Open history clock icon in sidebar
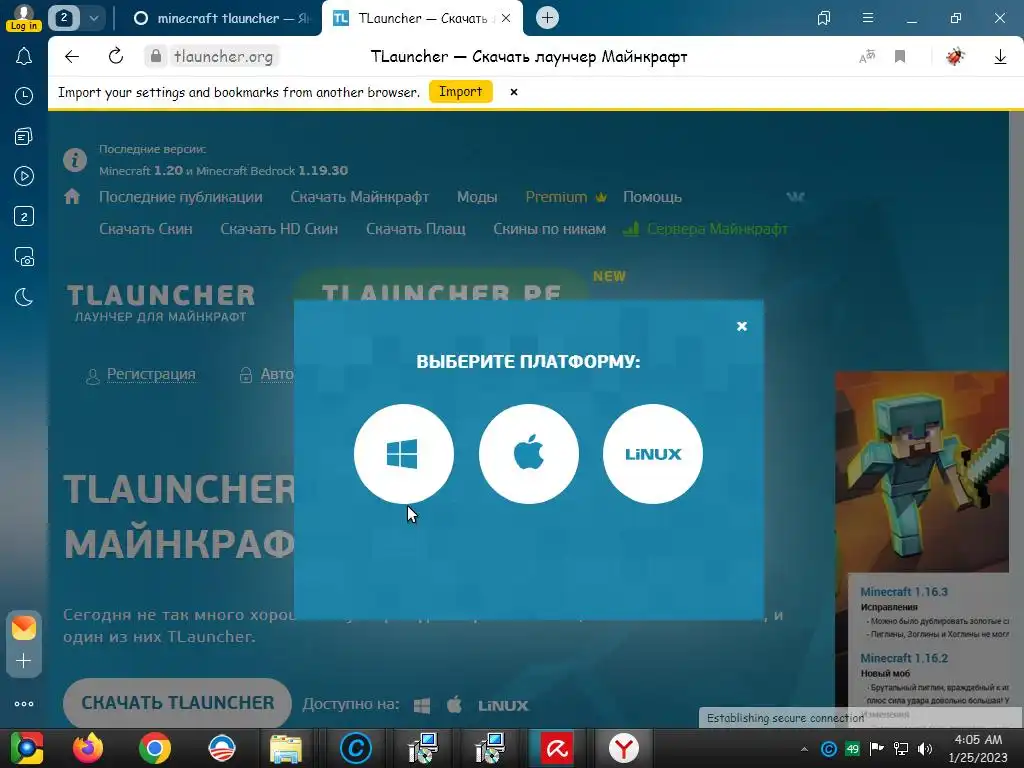1024x768 pixels. click(24, 97)
